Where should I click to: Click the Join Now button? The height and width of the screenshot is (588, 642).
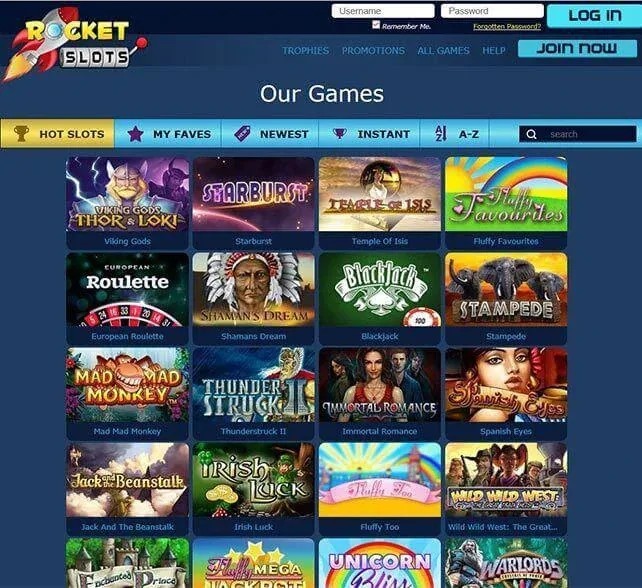pyautogui.click(x=577, y=49)
